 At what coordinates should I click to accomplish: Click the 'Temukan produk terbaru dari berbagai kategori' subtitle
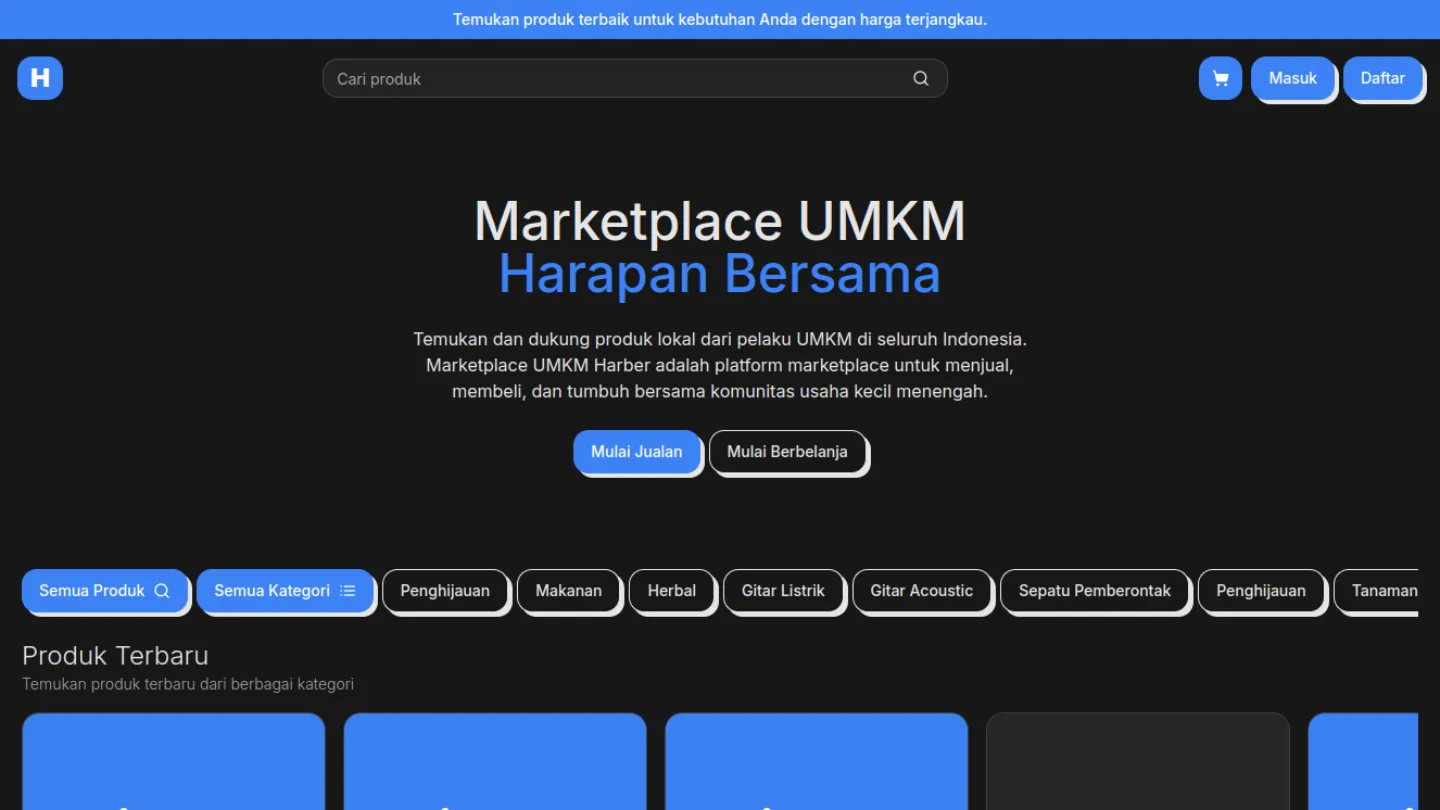tap(188, 685)
